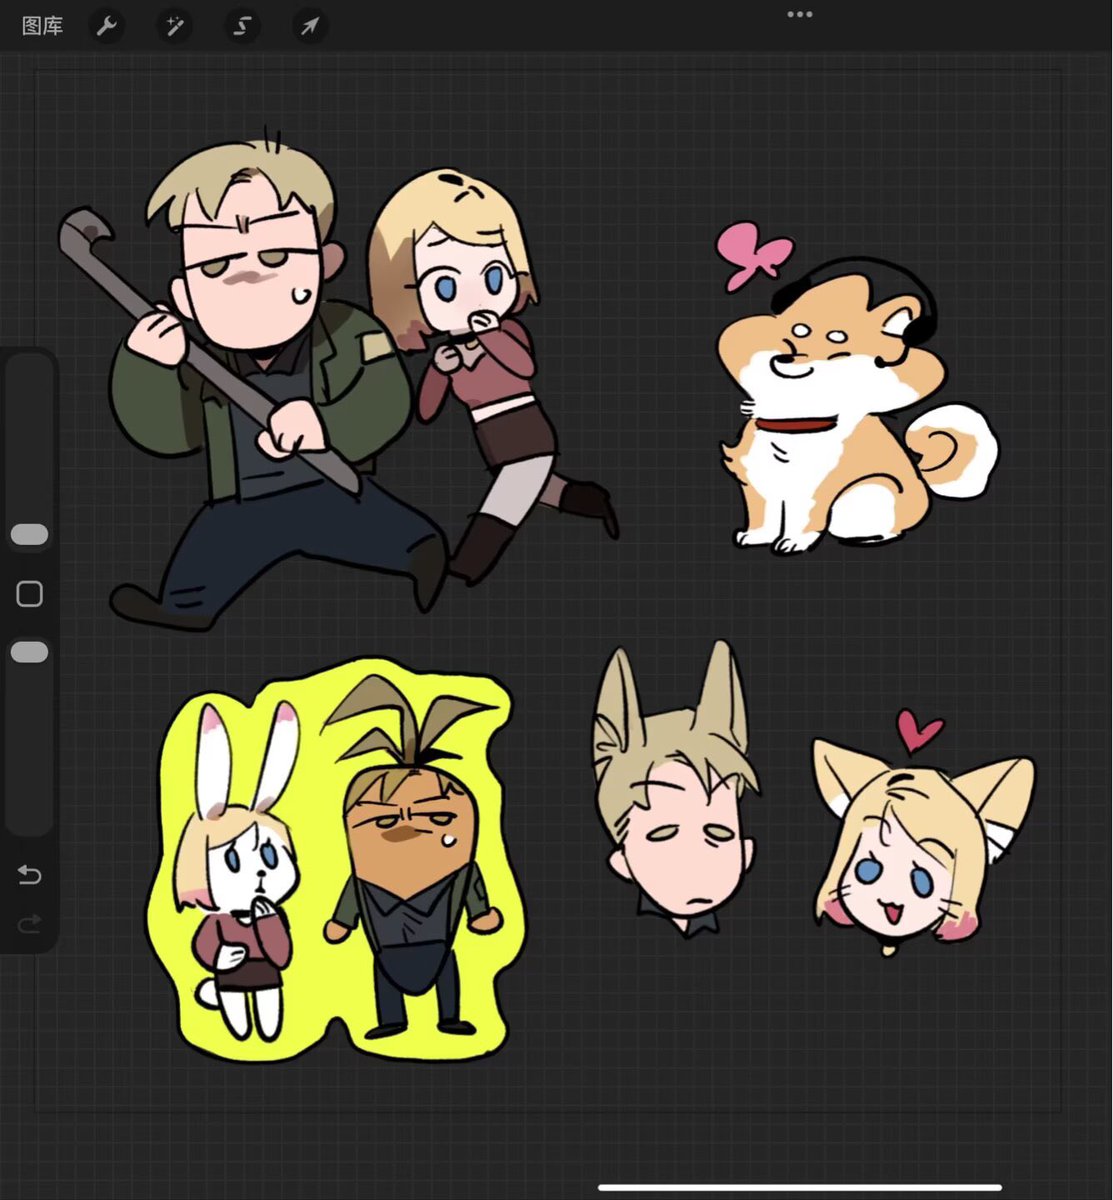The width and height of the screenshot is (1113, 1200).
Task: Activate the Selection S tool
Action: pos(242,26)
